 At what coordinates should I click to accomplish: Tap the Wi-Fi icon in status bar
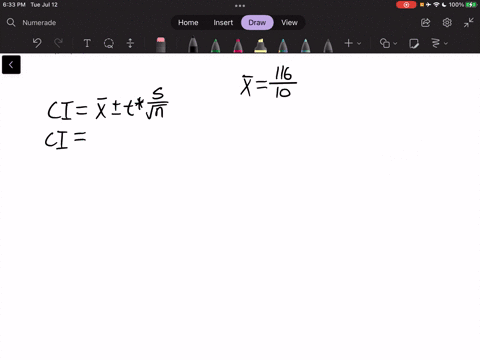(436, 5)
